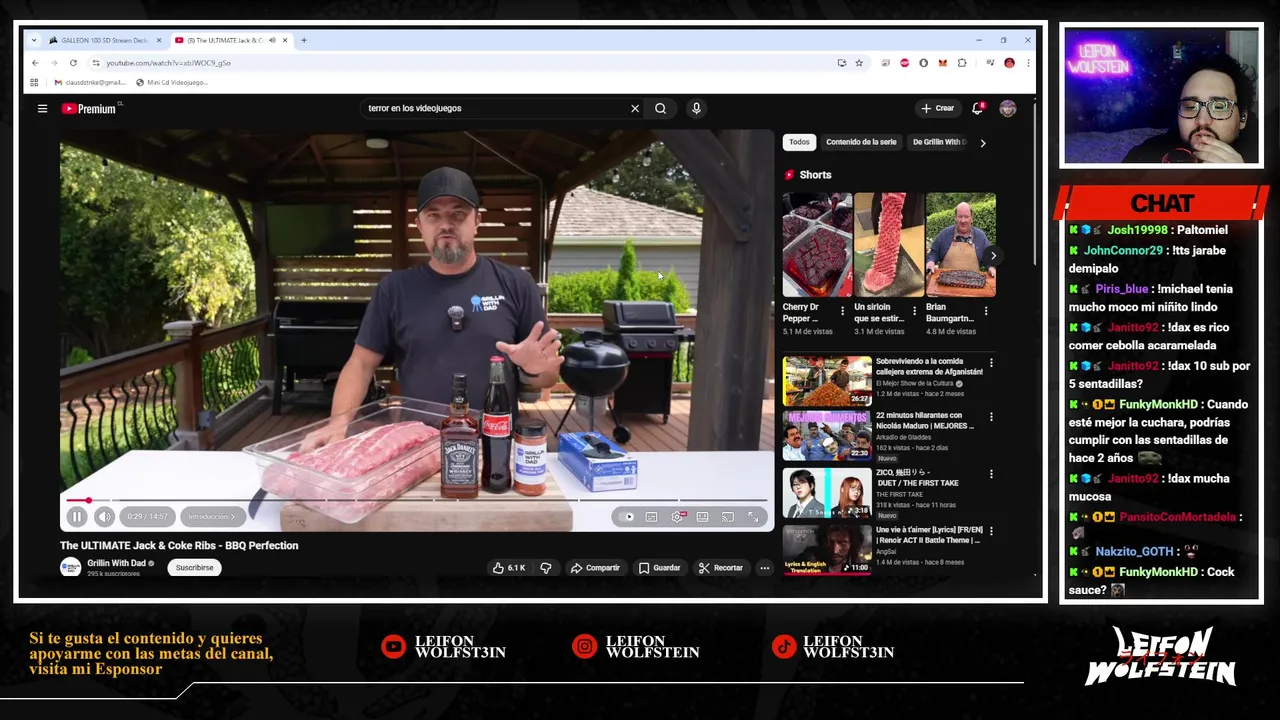Open options for ZICO DUET video
The height and width of the screenshot is (720, 1280).
pyautogui.click(x=991, y=474)
